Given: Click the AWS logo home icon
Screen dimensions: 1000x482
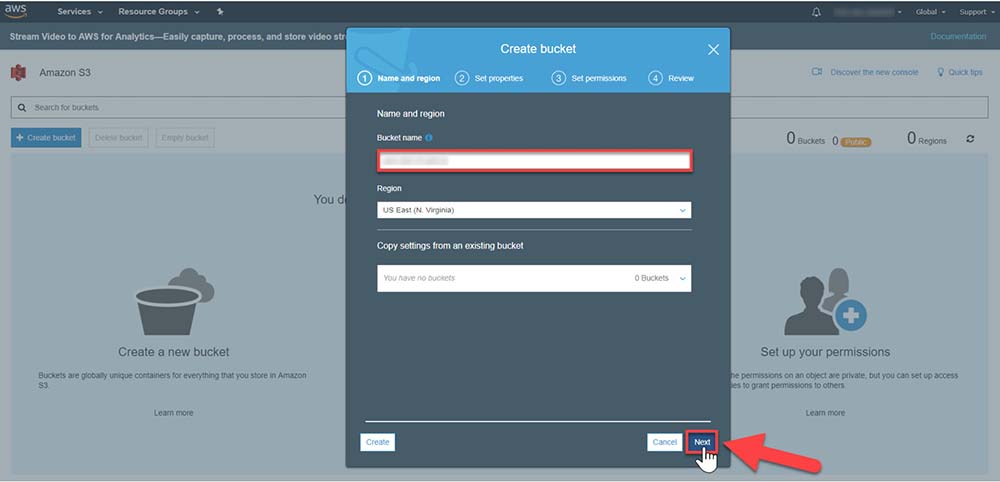Looking at the screenshot, I should (x=16, y=11).
